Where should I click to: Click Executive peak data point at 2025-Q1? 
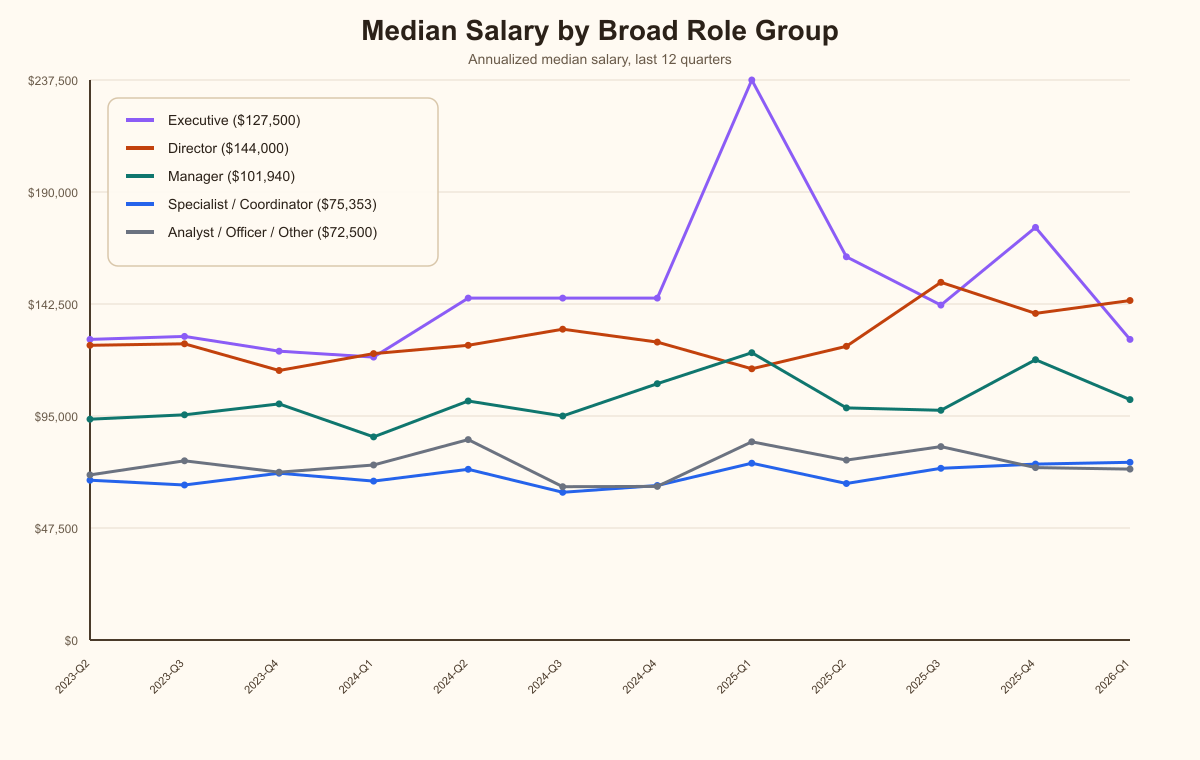point(752,80)
